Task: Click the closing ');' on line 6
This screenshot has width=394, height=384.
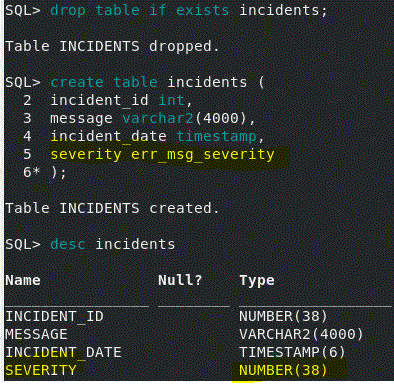Action: [59, 172]
